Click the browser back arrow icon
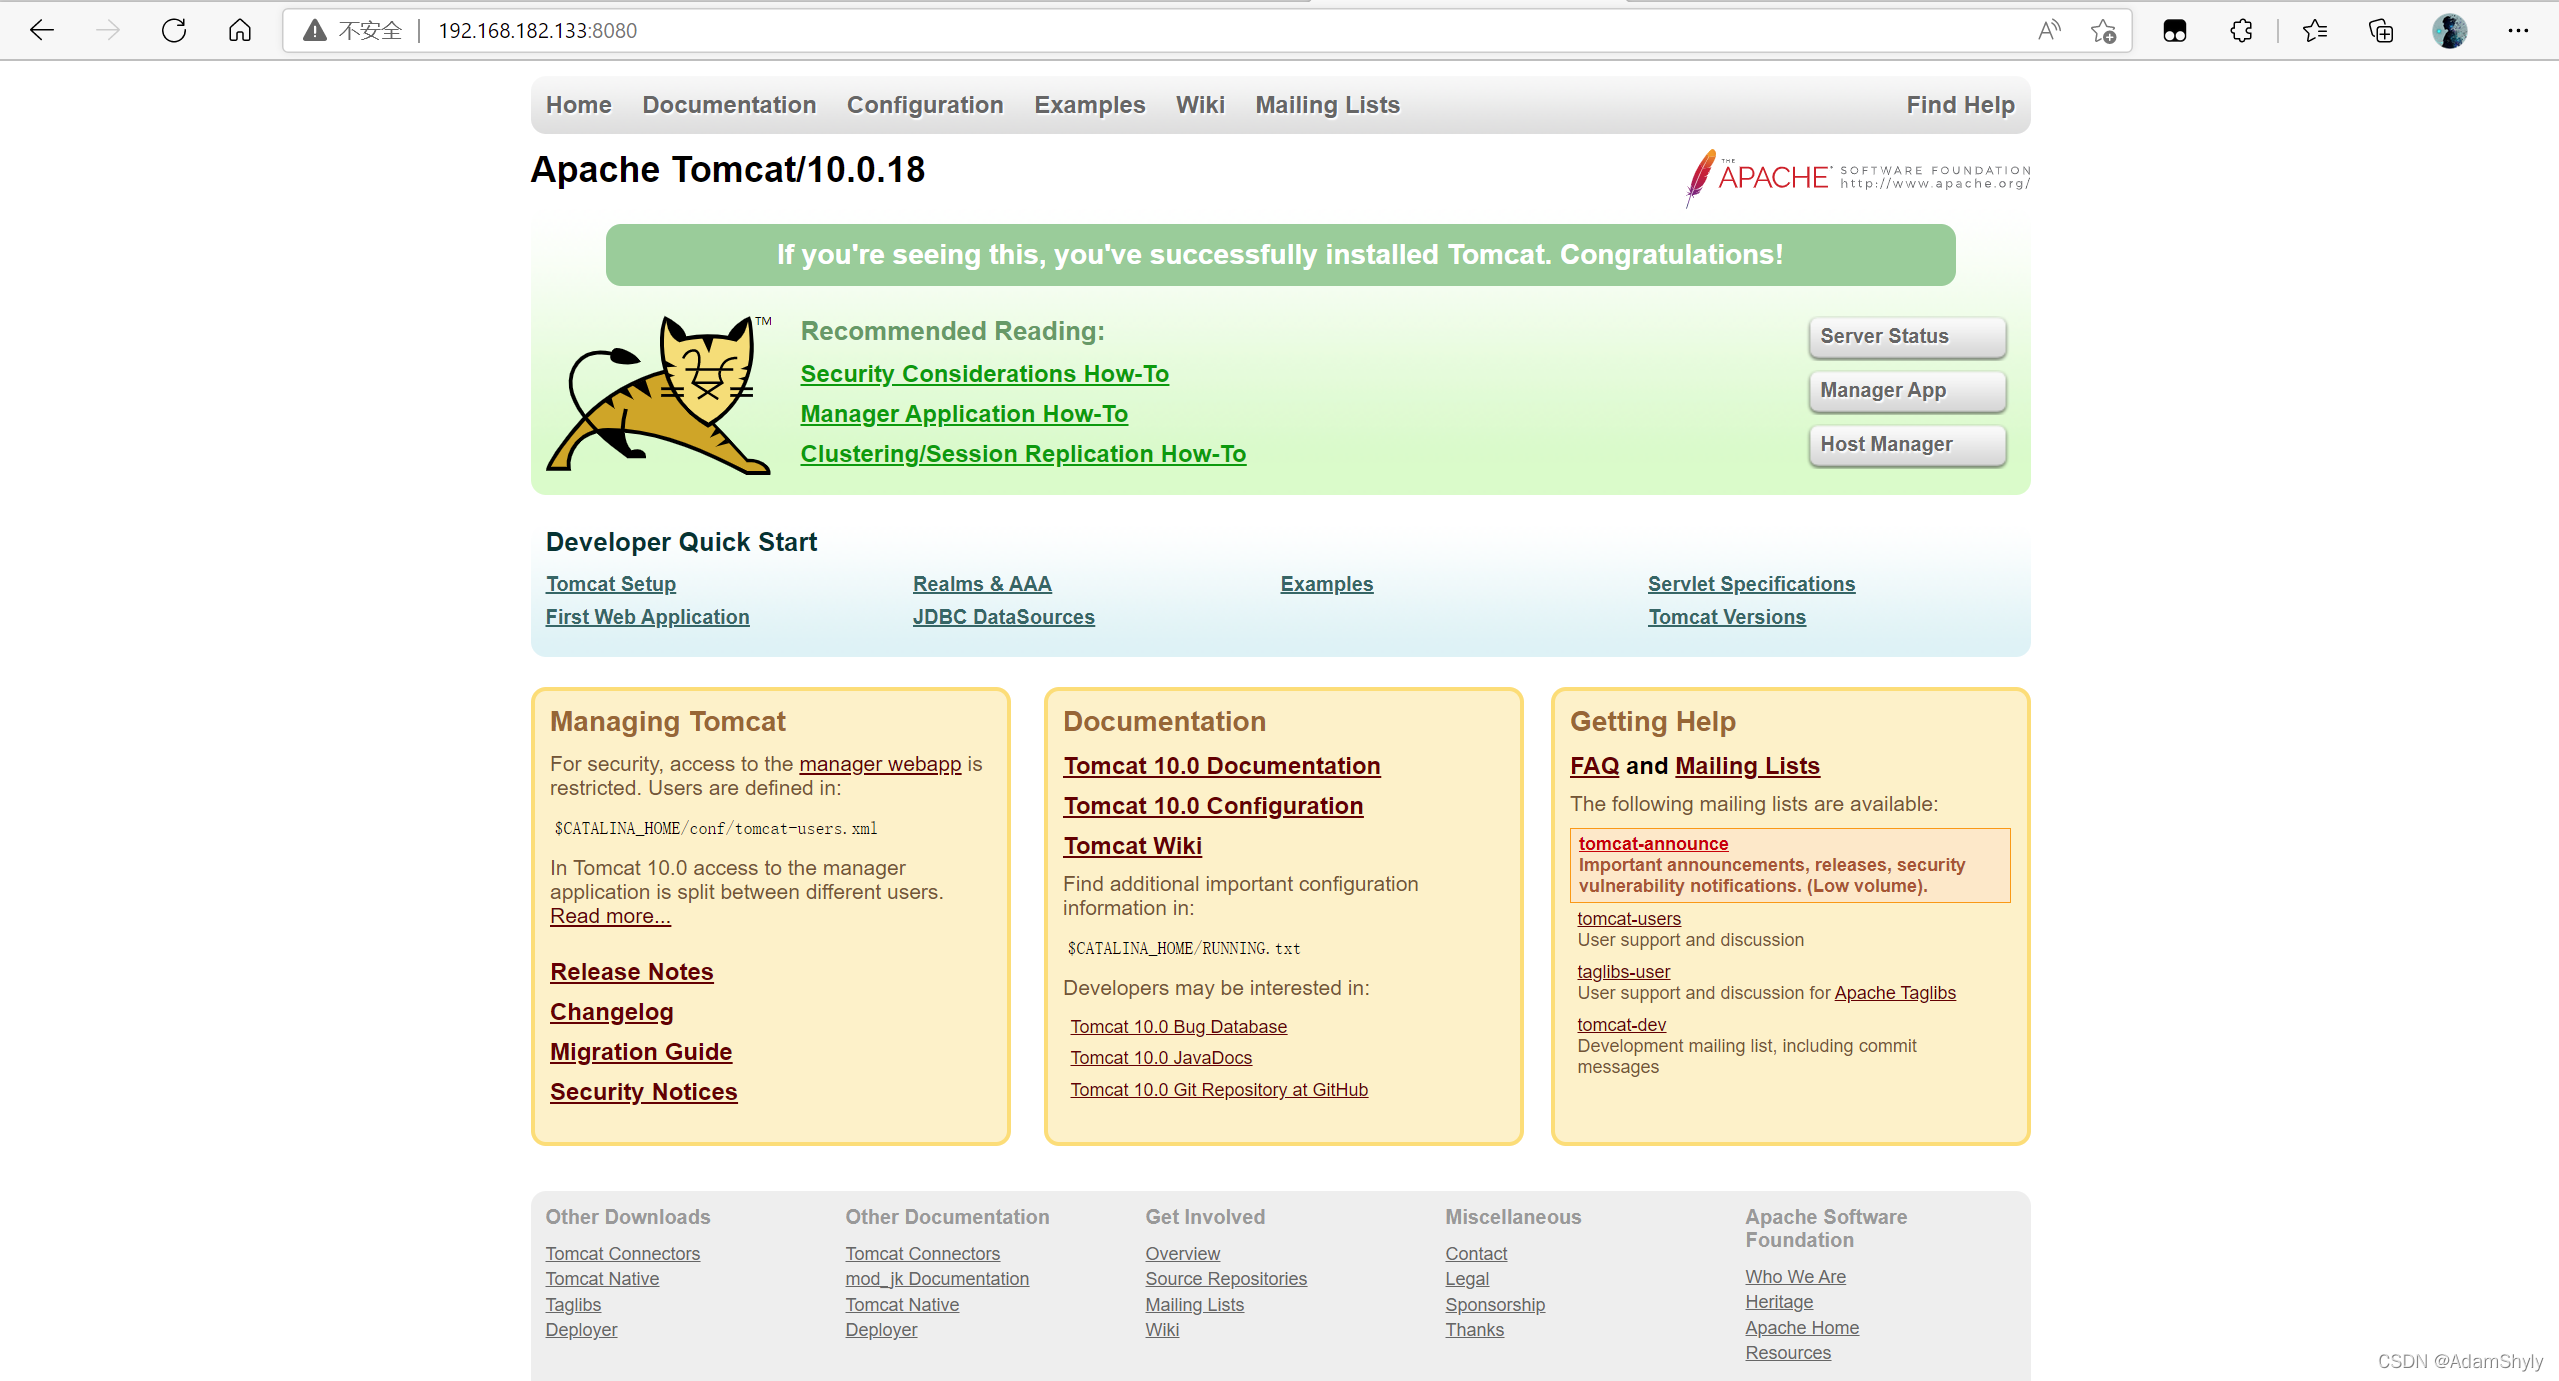The image size is (2559, 1381). point(42,30)
